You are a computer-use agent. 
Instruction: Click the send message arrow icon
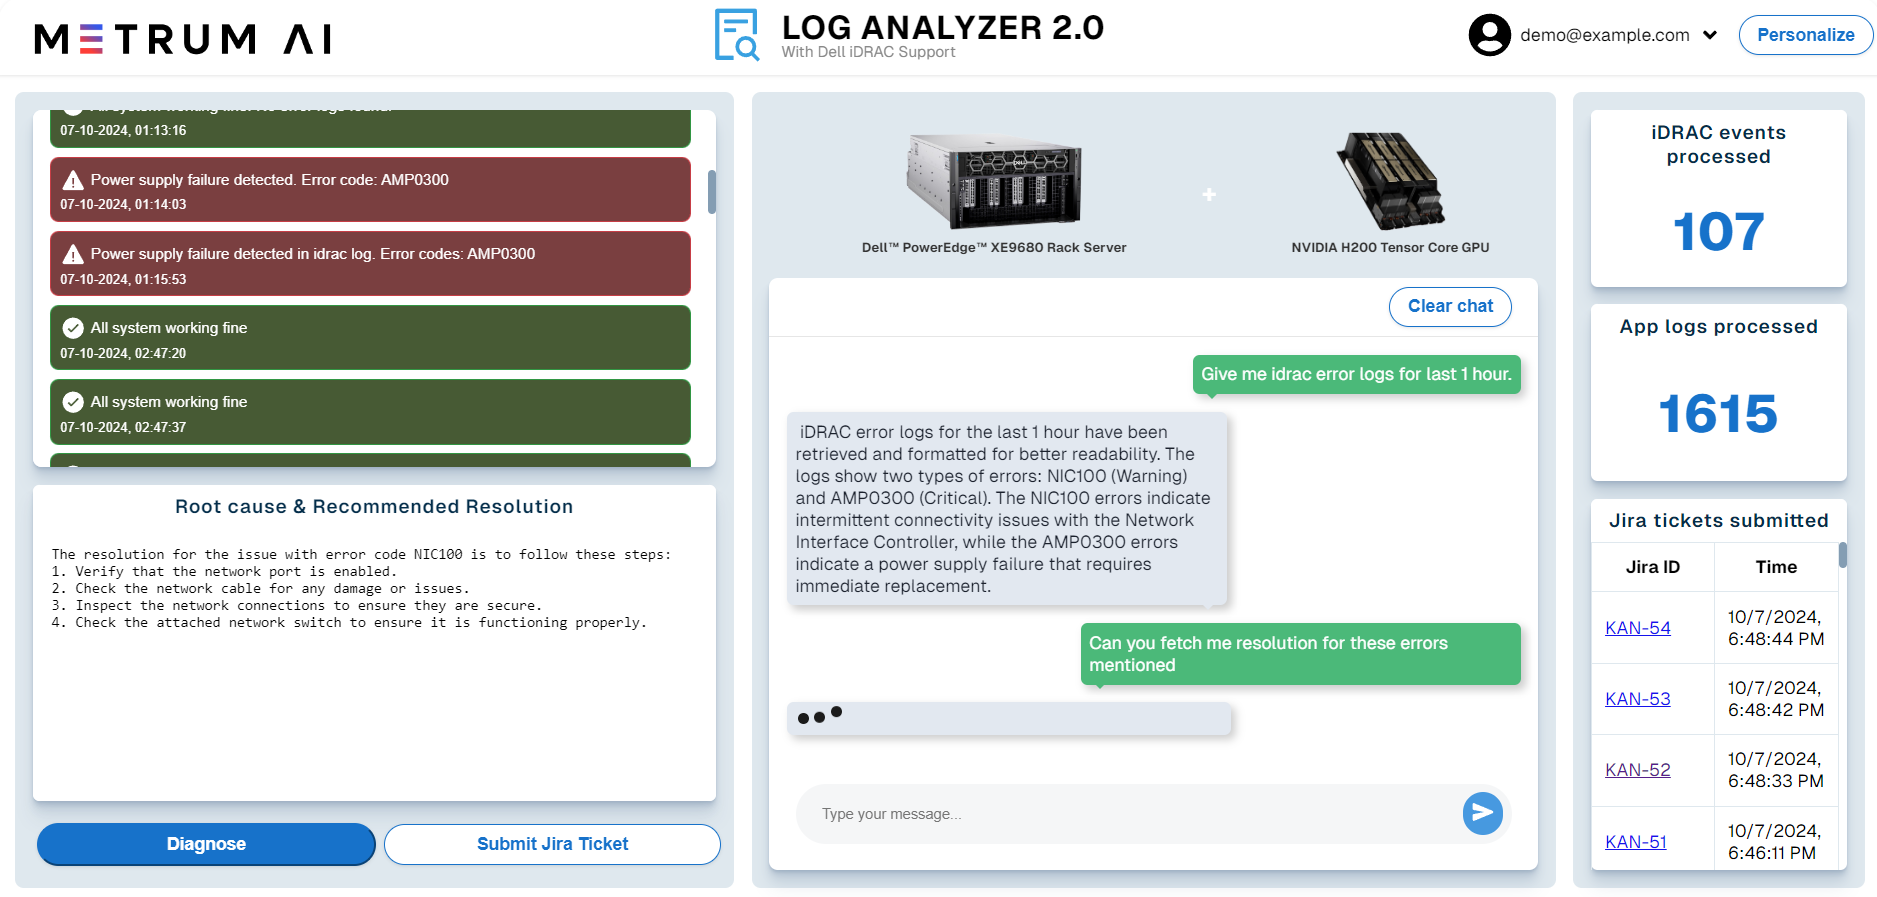tap(1483, 814)
